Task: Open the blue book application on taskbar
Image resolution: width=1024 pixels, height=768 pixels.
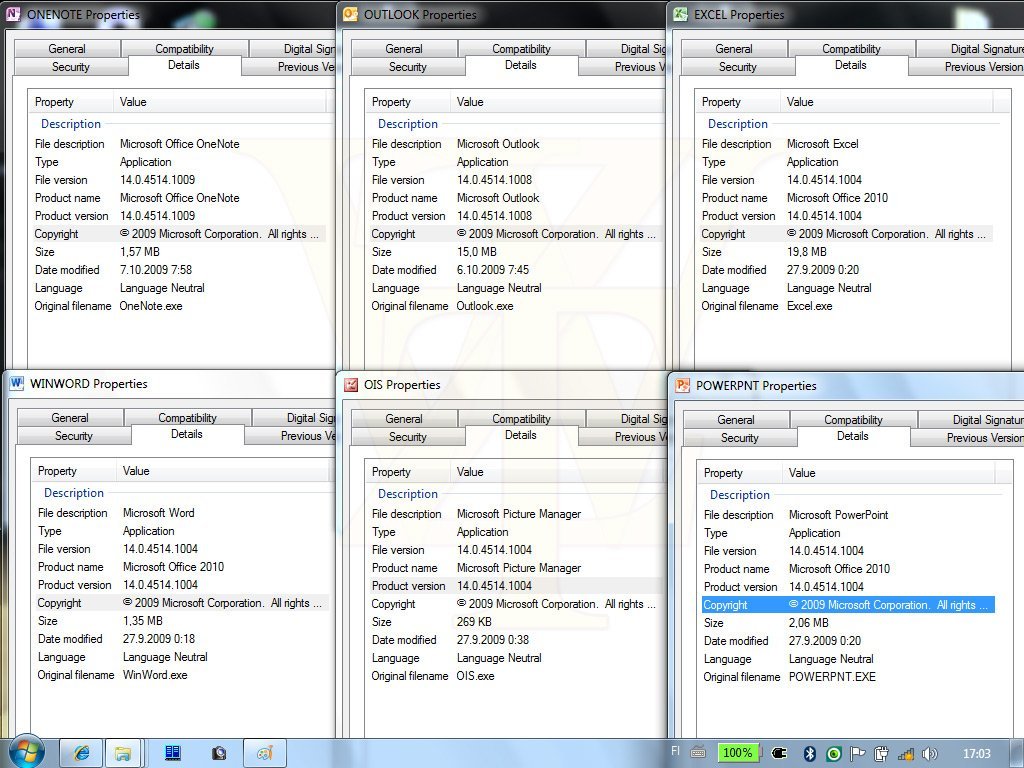Action: coord(172,753)
